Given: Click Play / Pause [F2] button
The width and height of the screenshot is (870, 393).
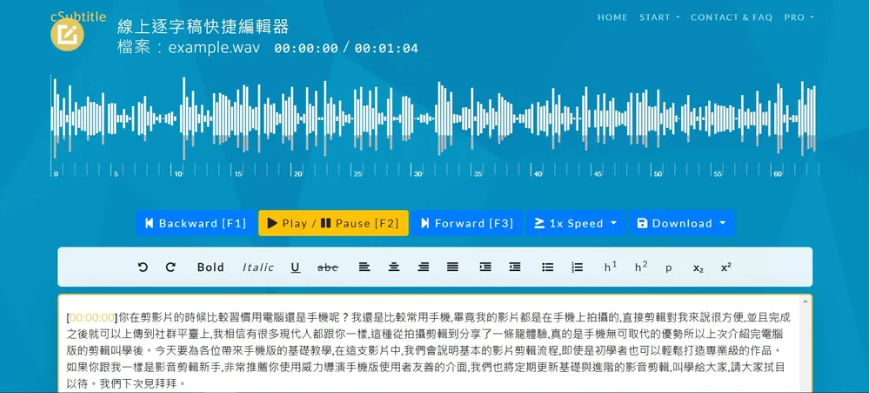Looking at the screenshot, I should coord(333,223).
